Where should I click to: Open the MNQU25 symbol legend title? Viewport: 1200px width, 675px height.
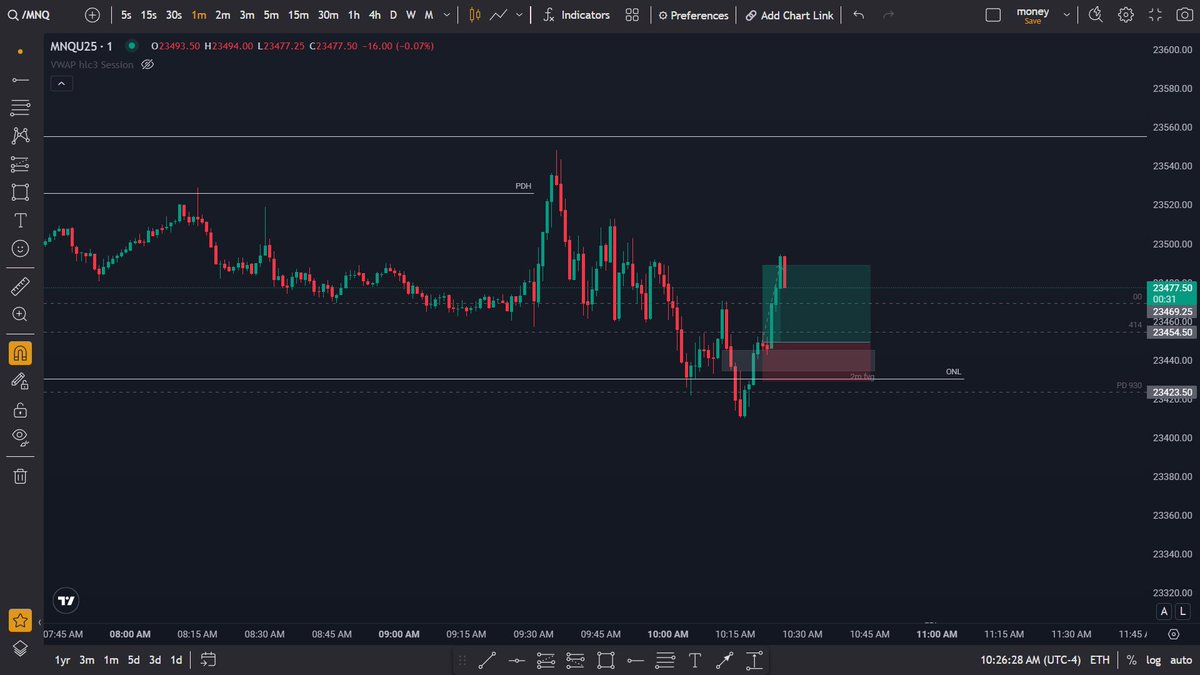tap(82, 46)
